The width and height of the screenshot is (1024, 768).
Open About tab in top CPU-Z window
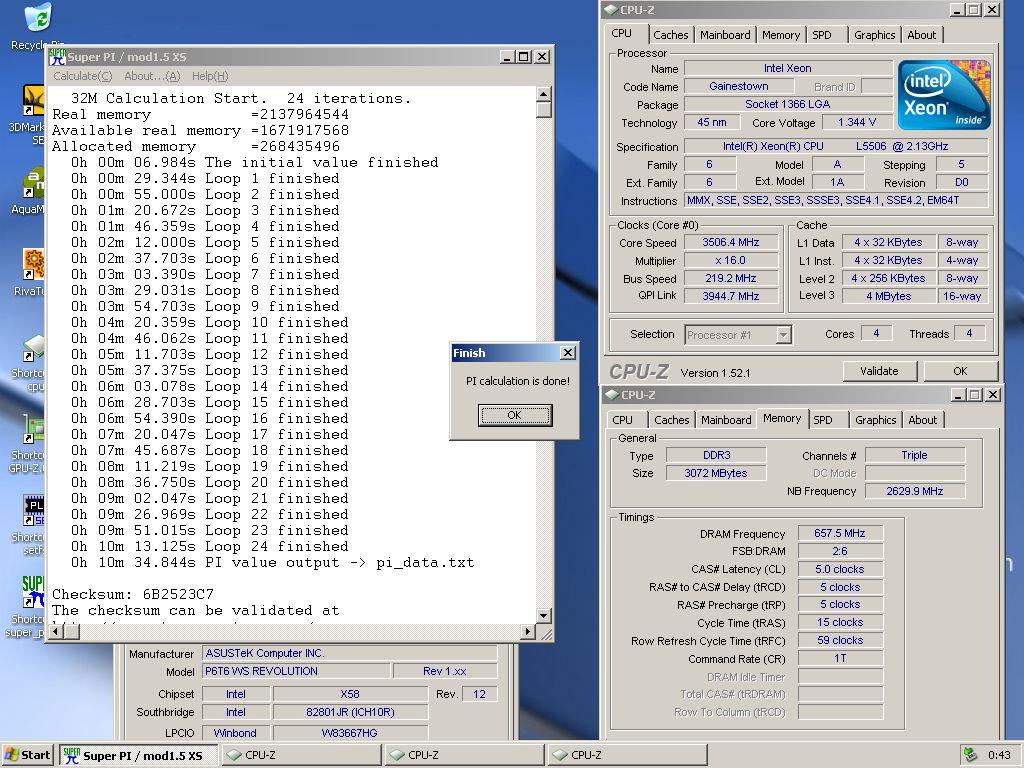click(x=921, y=35)
